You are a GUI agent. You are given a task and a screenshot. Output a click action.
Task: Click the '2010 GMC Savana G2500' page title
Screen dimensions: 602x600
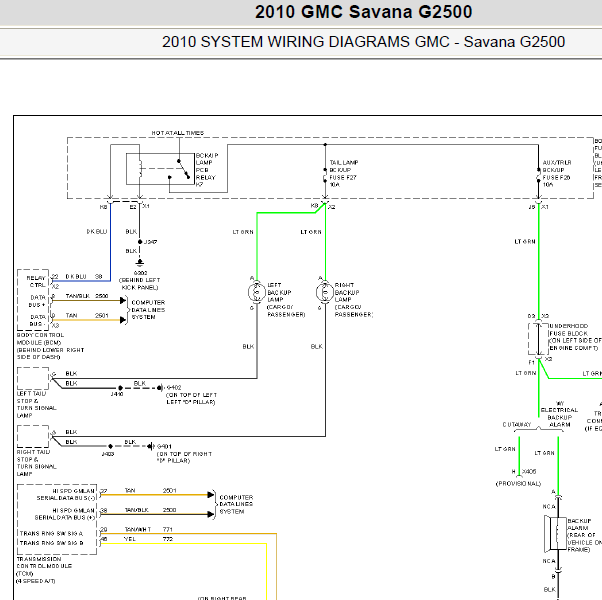(363, 12)
